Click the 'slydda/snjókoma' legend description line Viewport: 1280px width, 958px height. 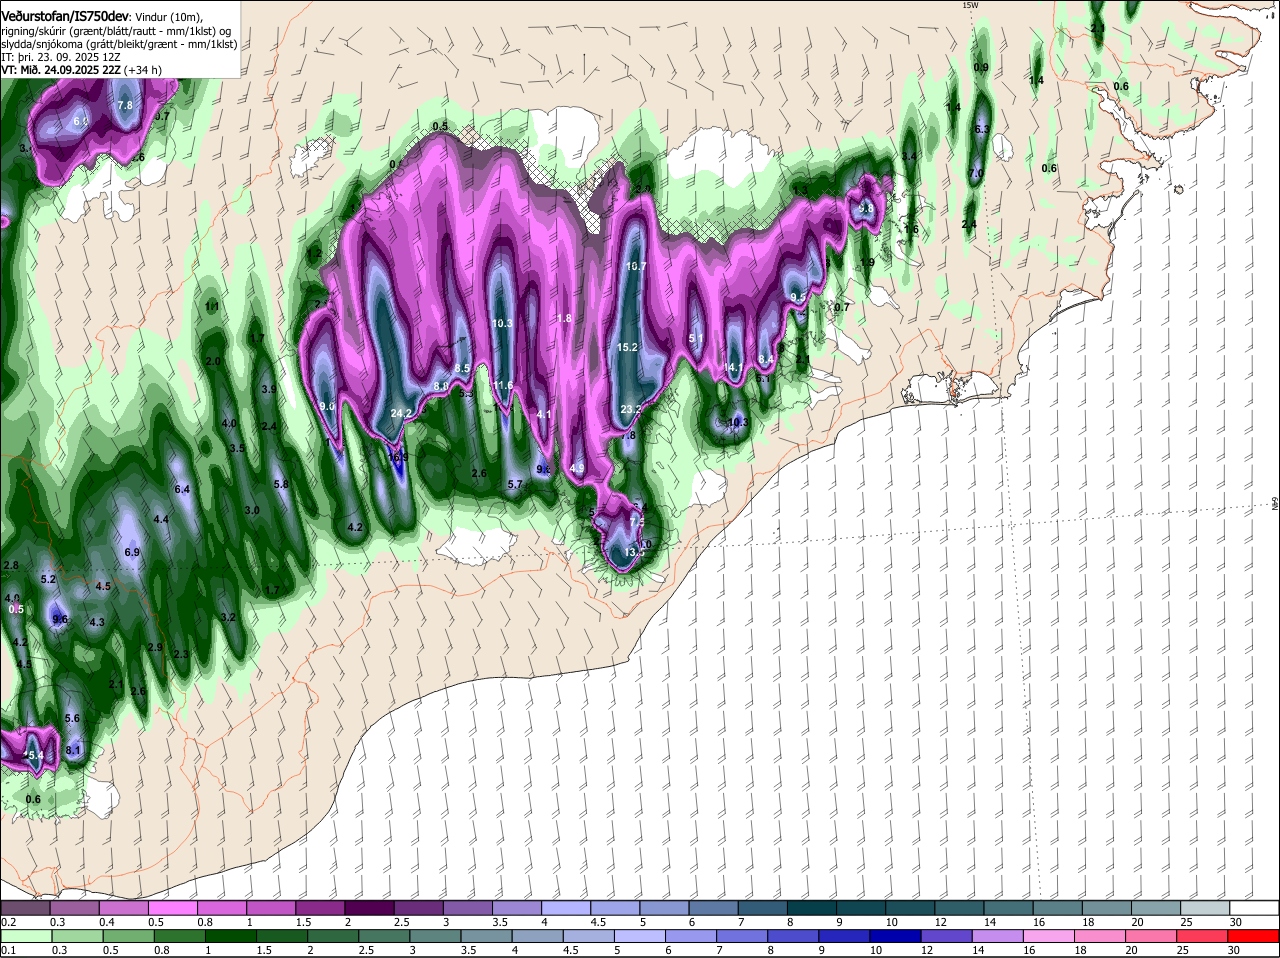click(x=120, y=44)
